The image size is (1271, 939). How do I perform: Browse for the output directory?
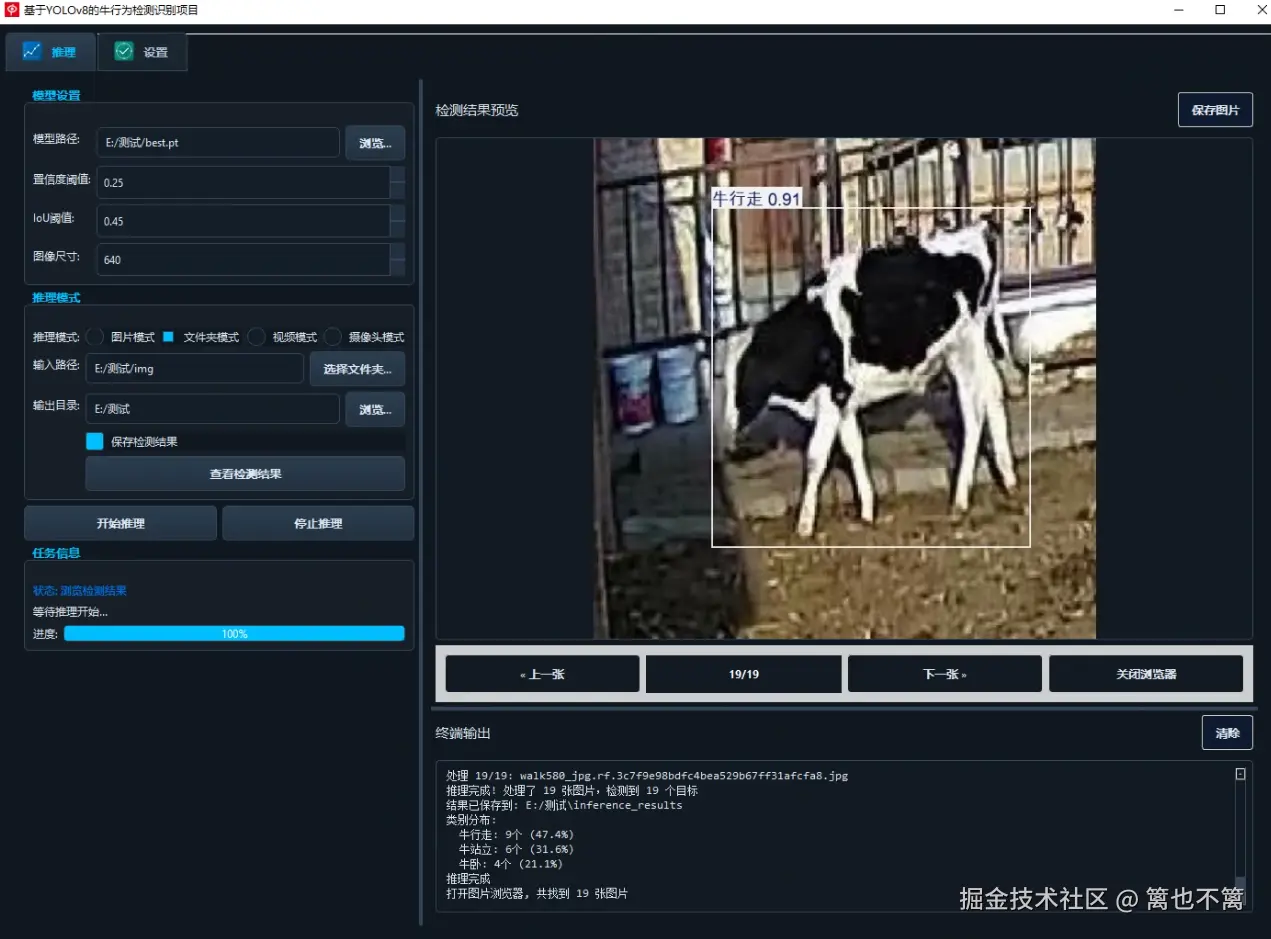pyautogui.click(x=375, y=409)
